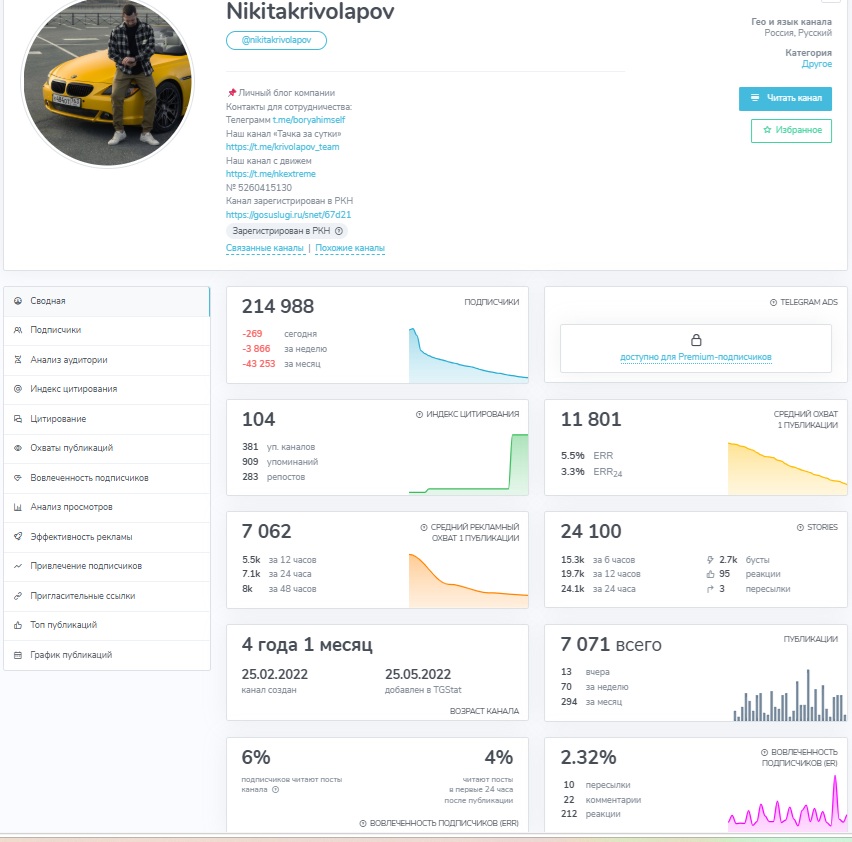Select Сводная in the sidebar
852x842 pixels.
[x=48, y=301]
